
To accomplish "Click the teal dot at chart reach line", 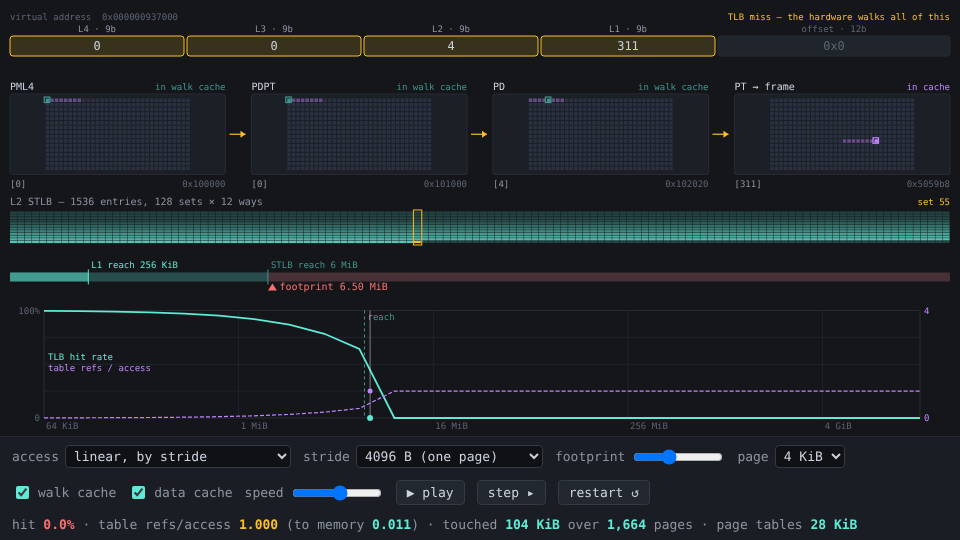I will coord(370,418).
